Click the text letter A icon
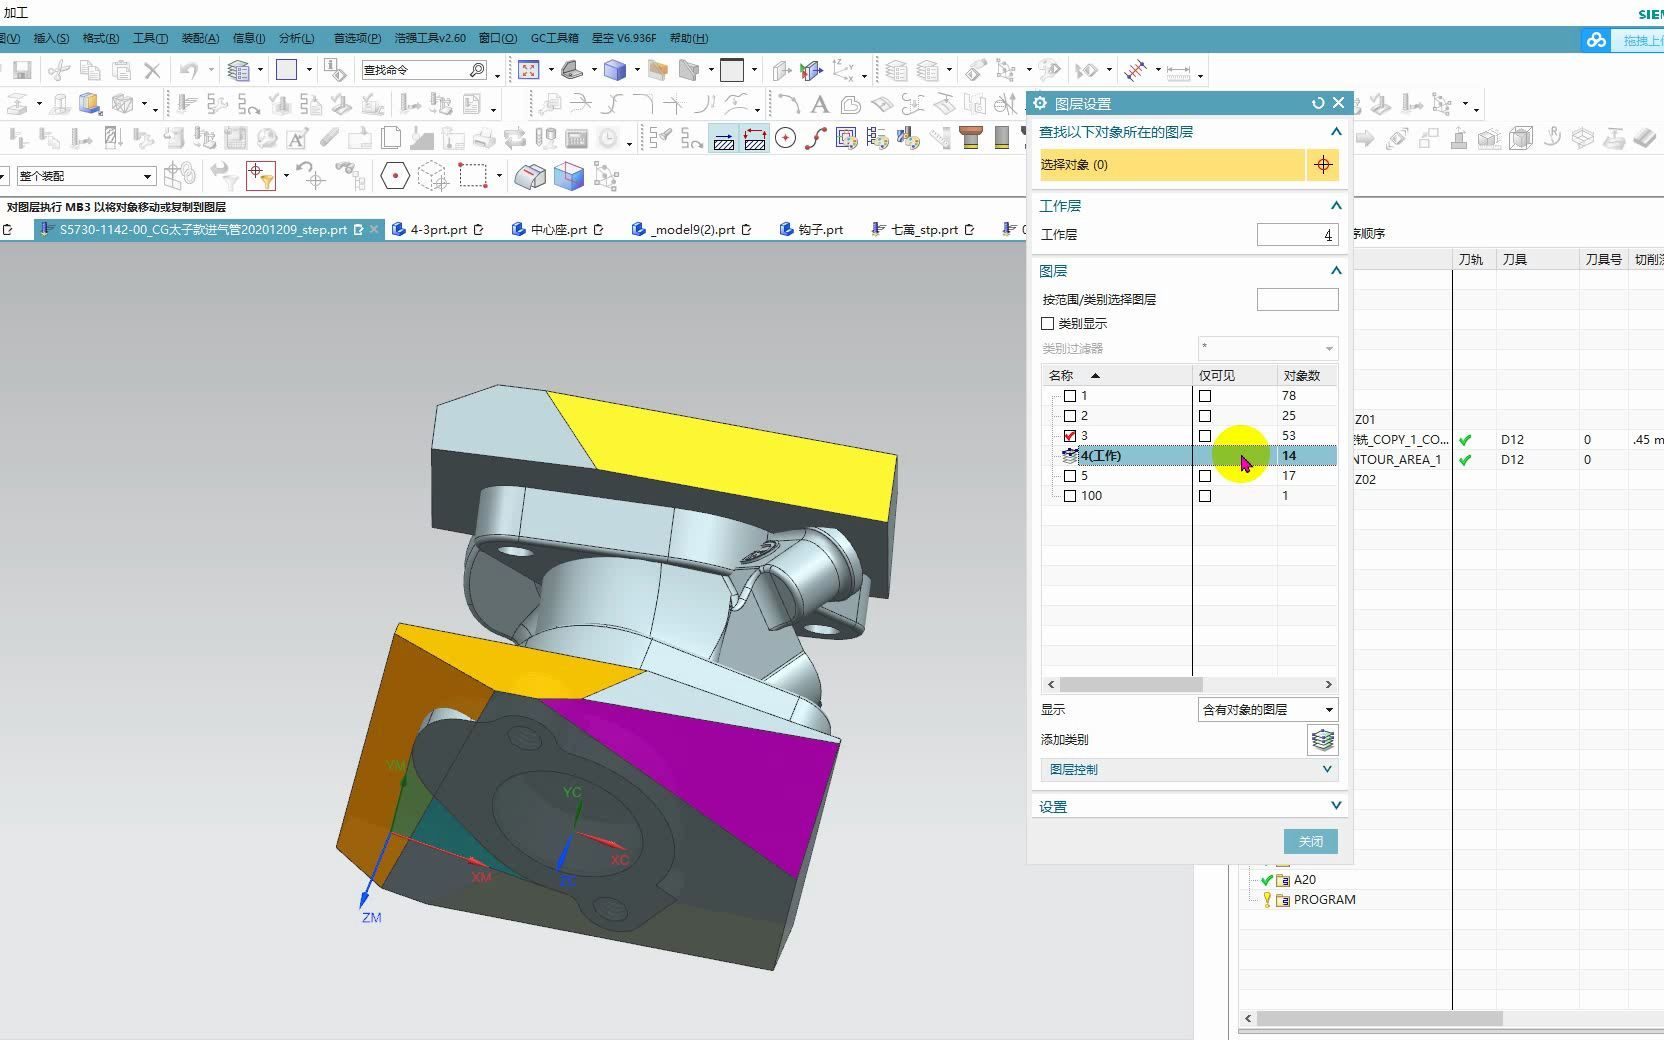 click(x=819, y=104)
